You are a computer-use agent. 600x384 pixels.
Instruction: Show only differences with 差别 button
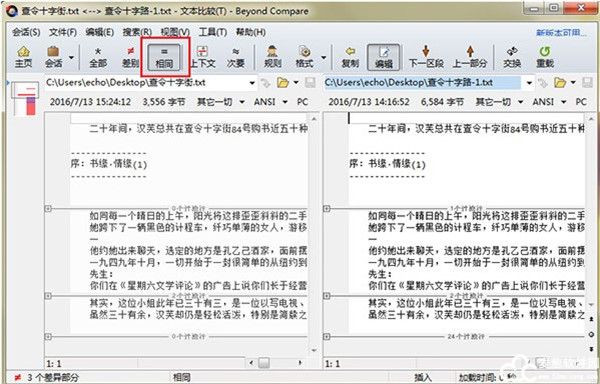click(130, 57)
